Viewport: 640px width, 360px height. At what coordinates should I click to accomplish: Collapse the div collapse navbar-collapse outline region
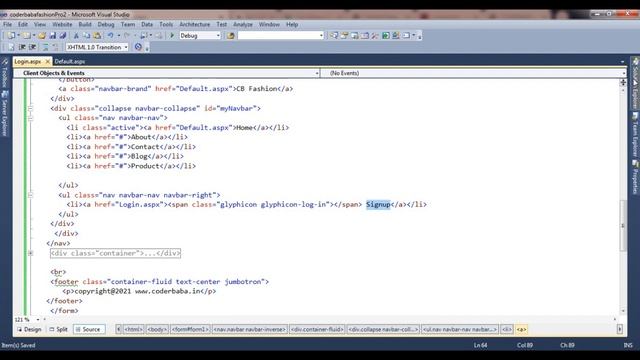point(31,108)
